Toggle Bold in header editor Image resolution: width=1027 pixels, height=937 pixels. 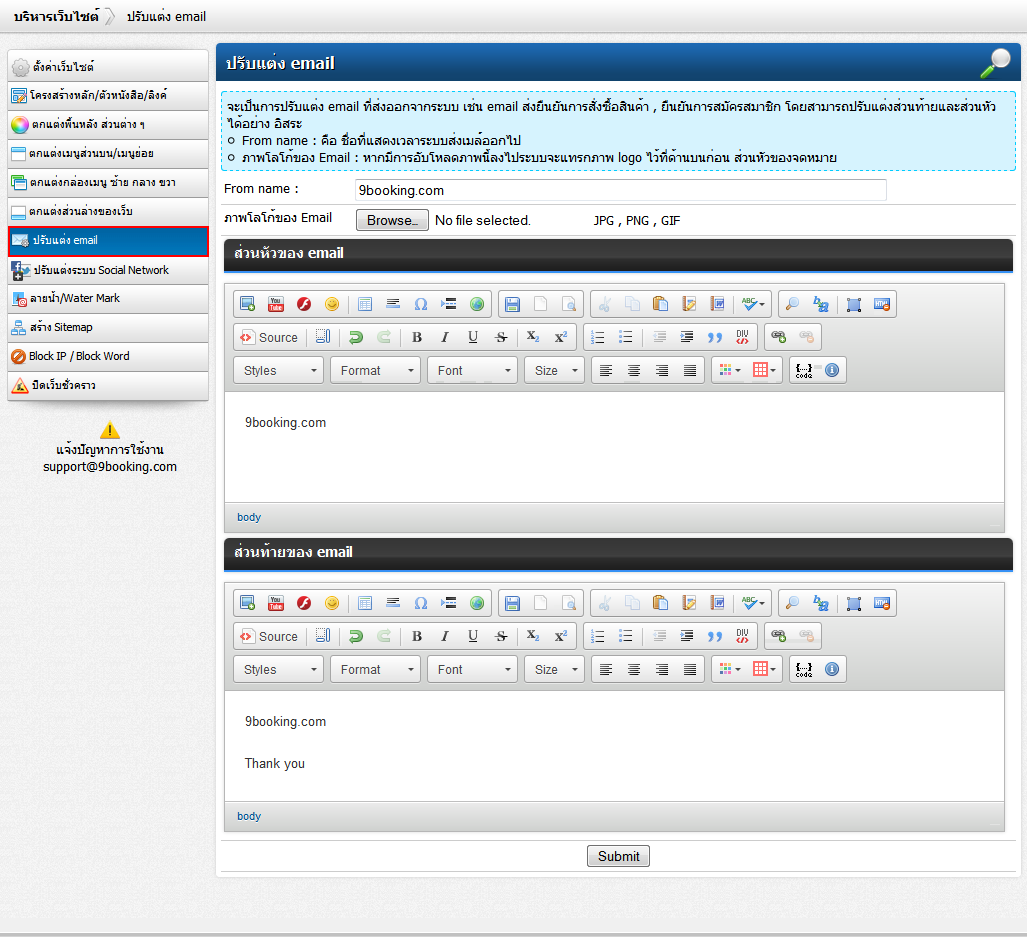coord(417,337)
